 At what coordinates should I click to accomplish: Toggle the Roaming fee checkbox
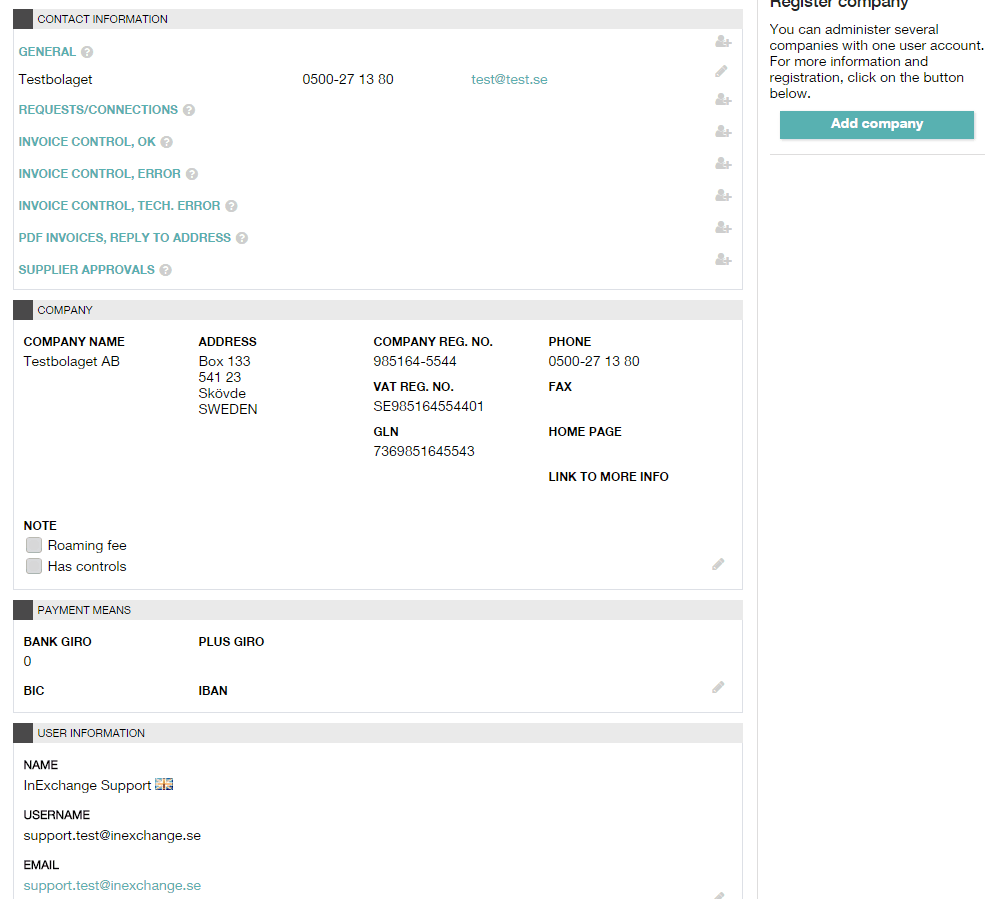34,545
